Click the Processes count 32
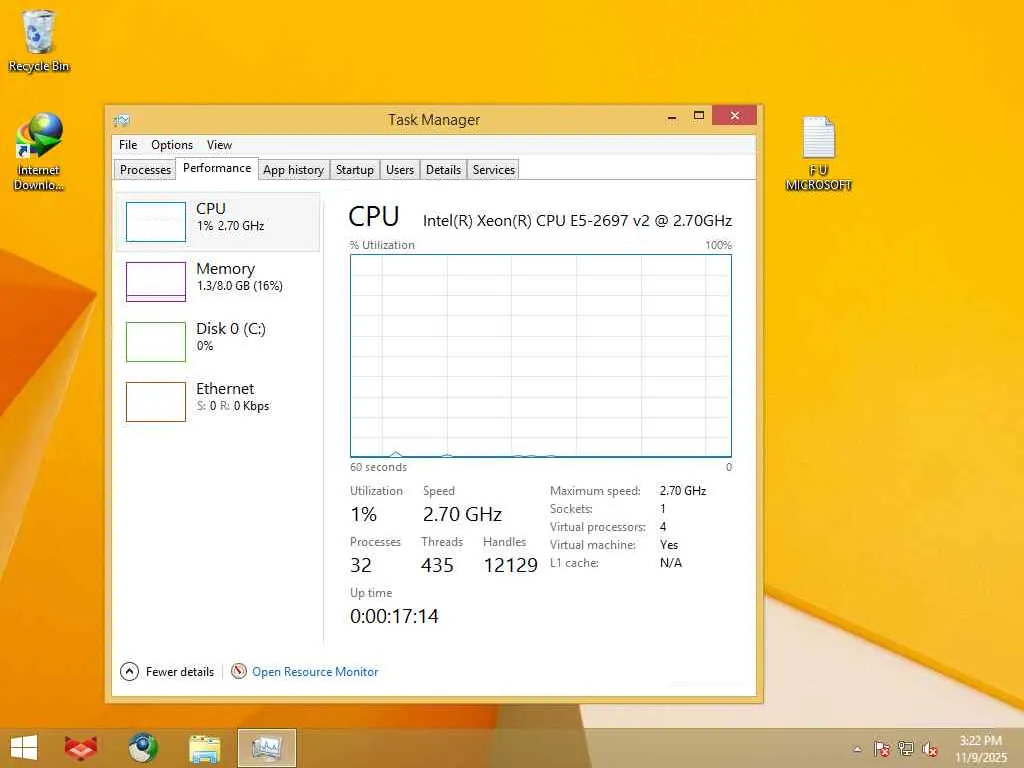Image resolution: width=1024 pixels, height=768 pixels. coord(360,565)
